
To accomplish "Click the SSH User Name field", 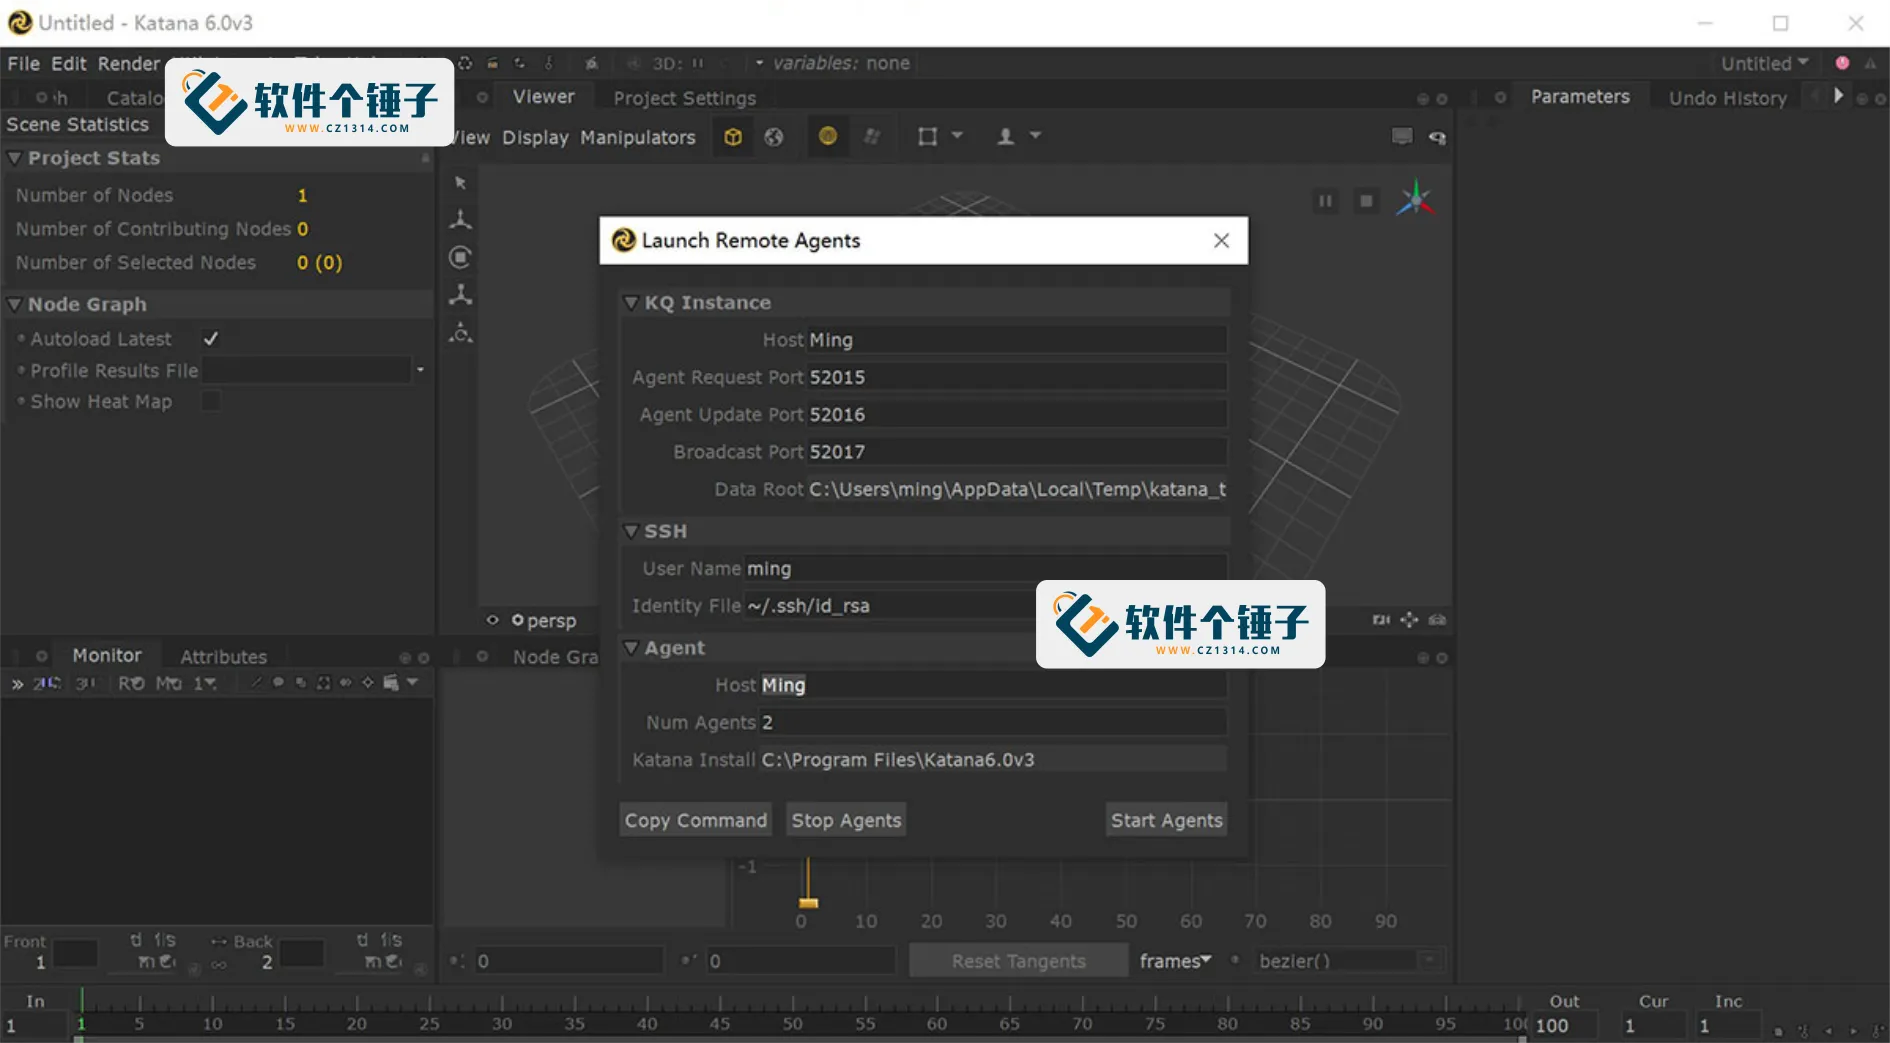I will 986,568.
